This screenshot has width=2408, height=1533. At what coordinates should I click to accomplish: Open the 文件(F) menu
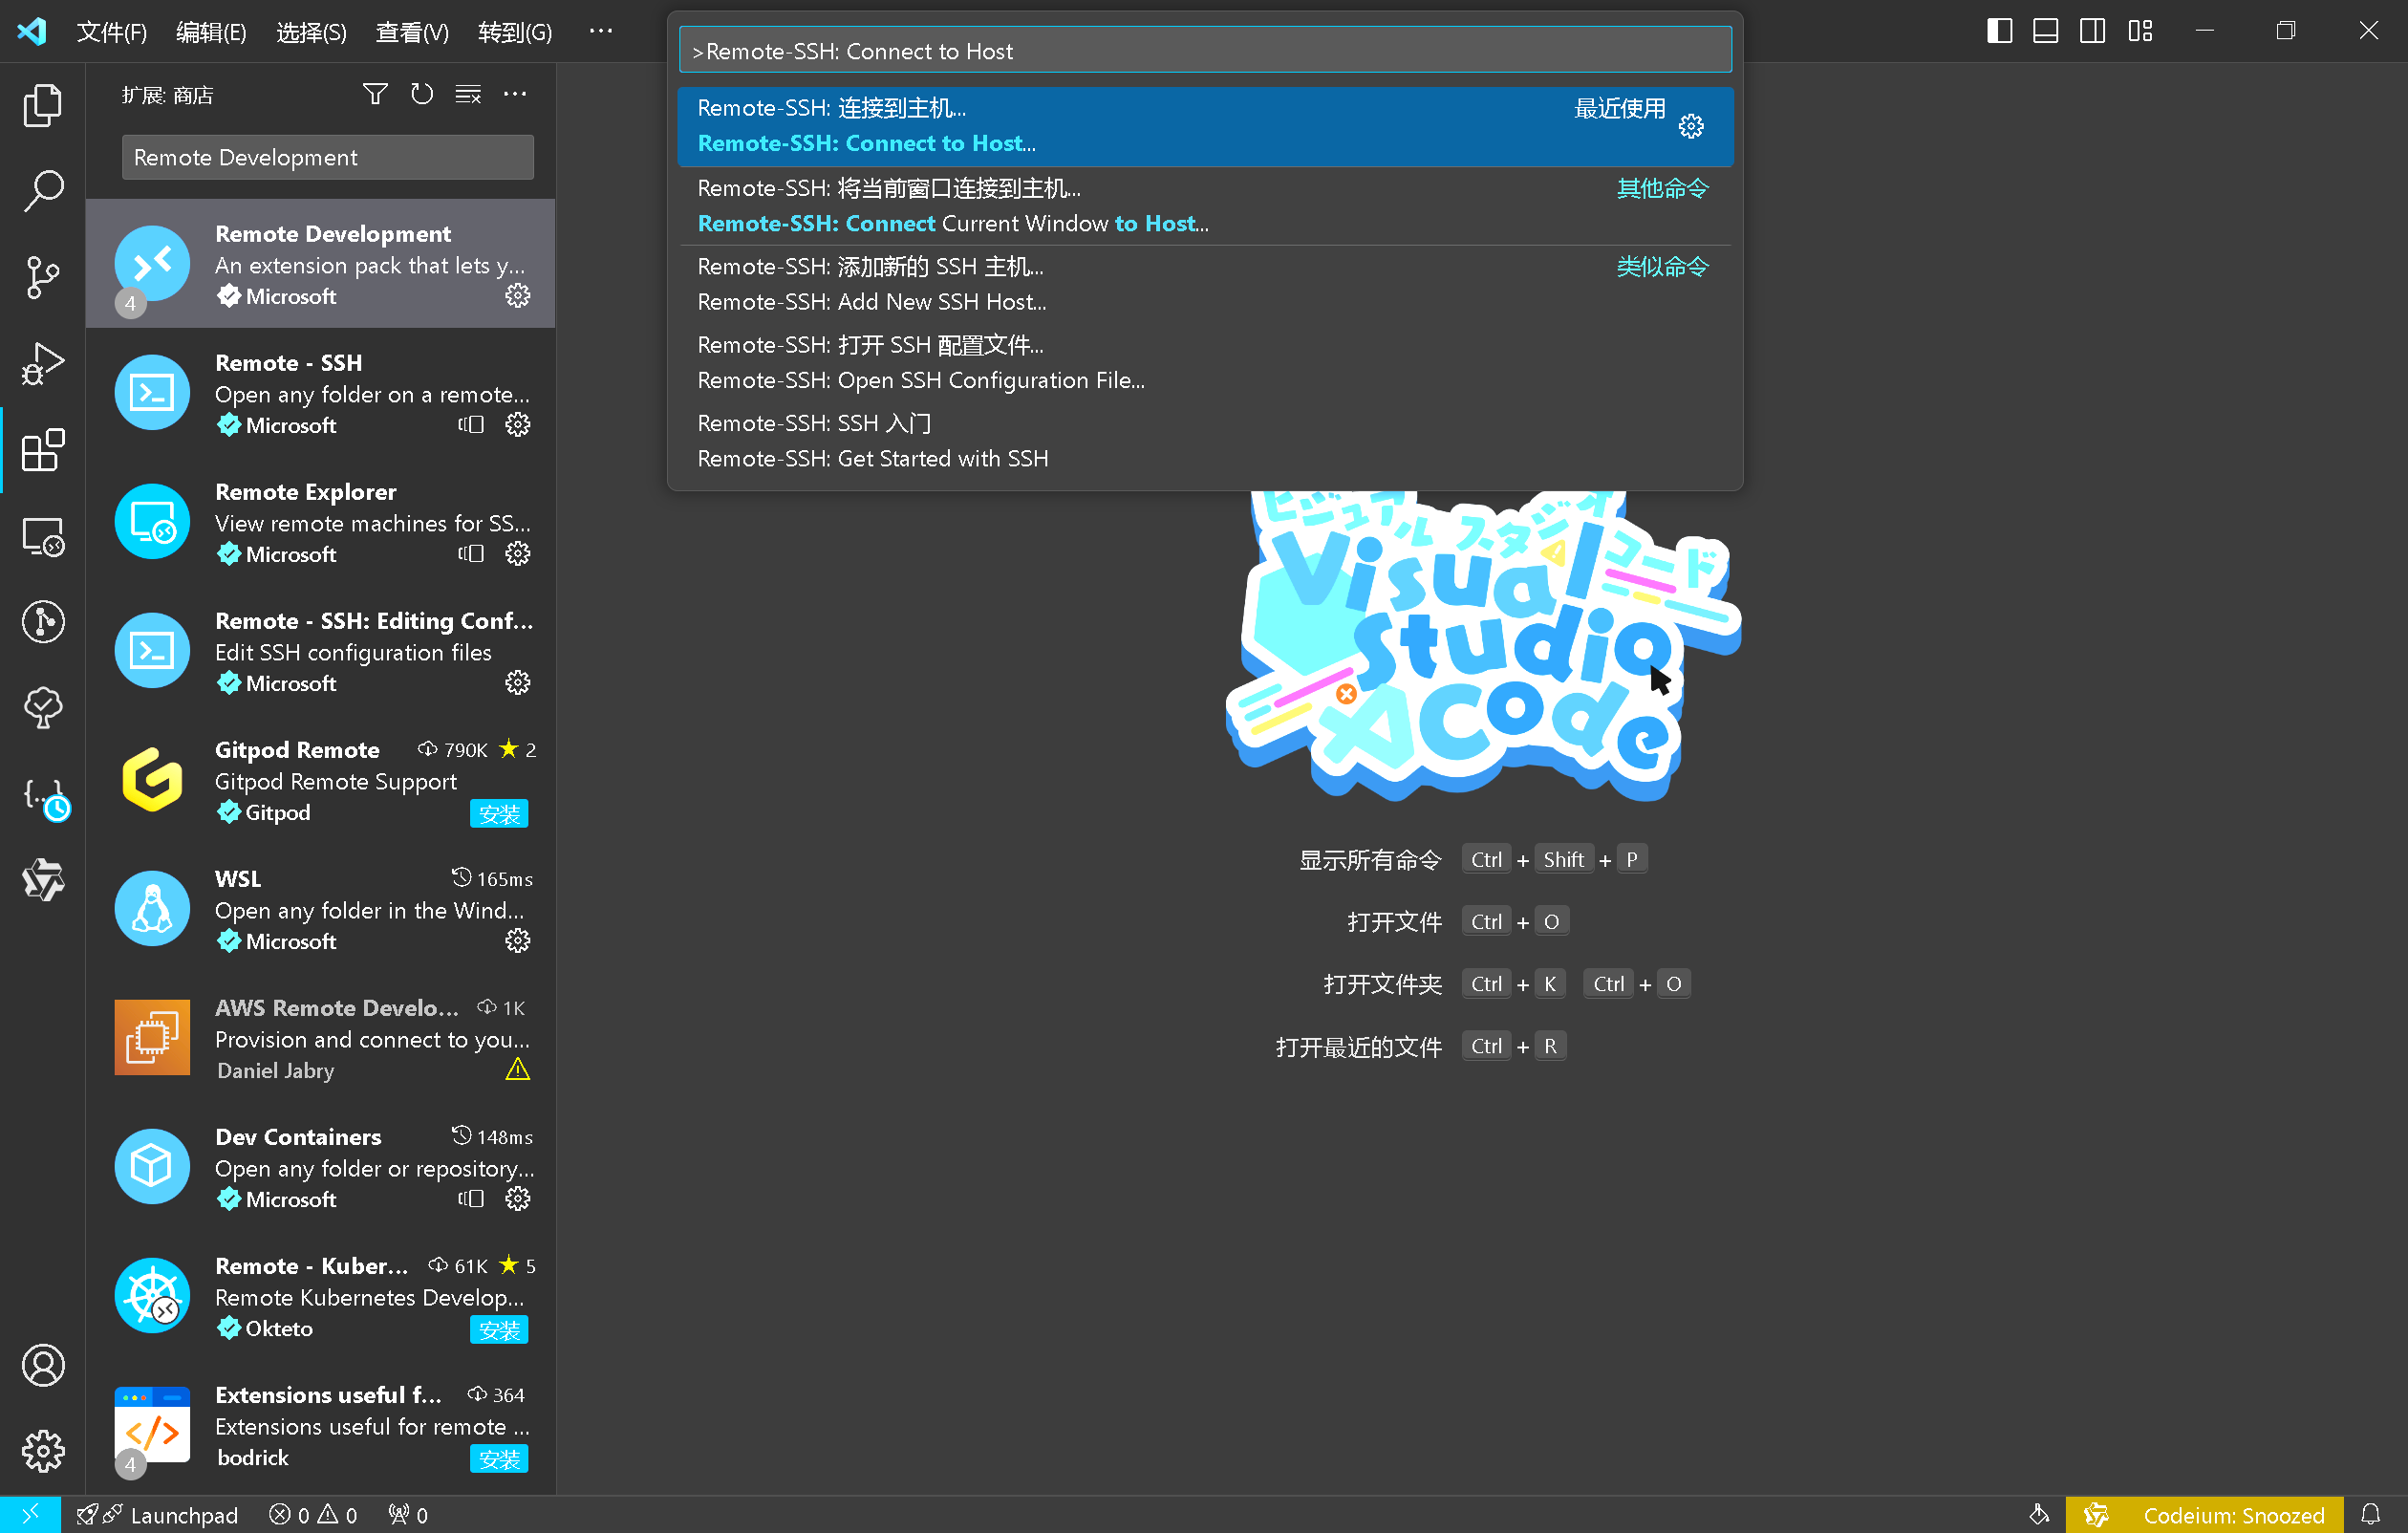(112, 32)
